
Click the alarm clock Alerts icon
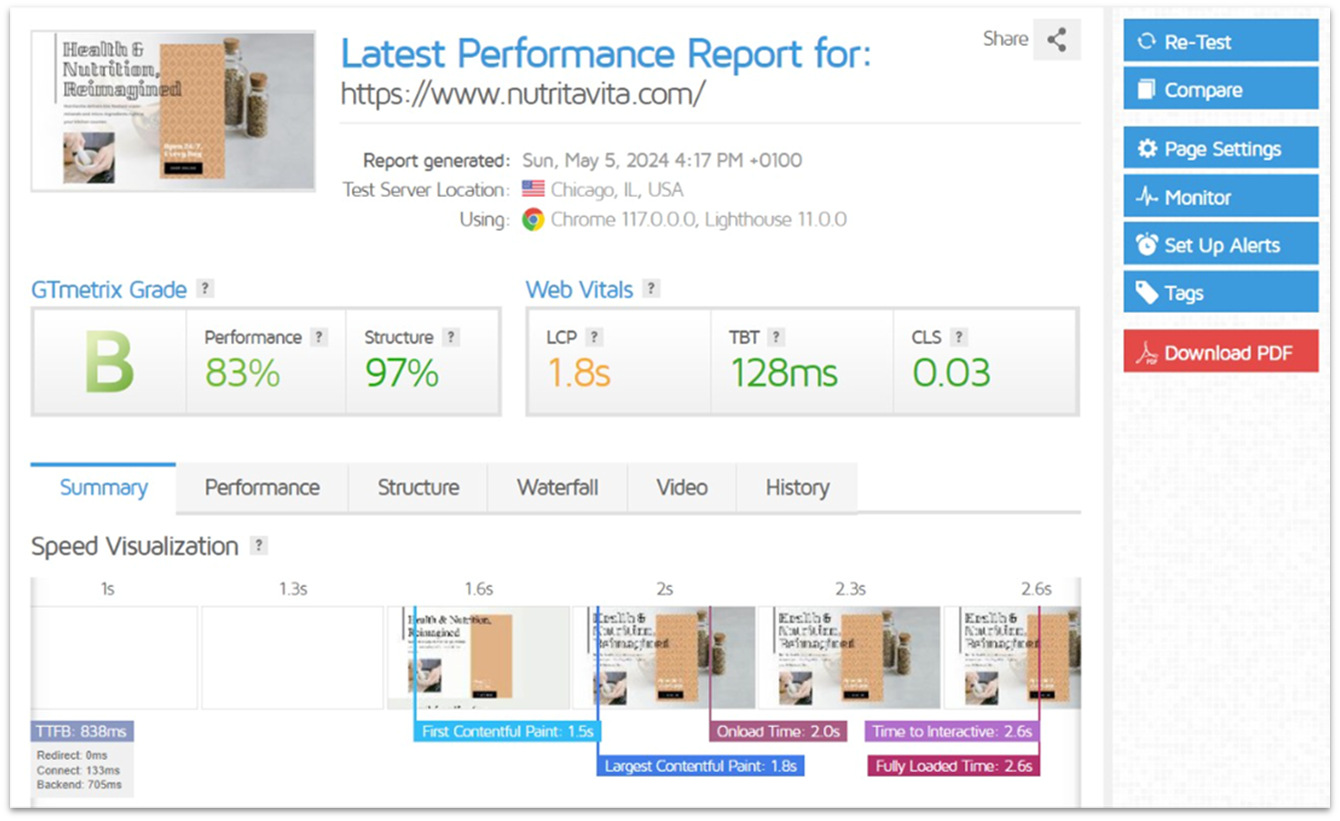[1146, 245]
